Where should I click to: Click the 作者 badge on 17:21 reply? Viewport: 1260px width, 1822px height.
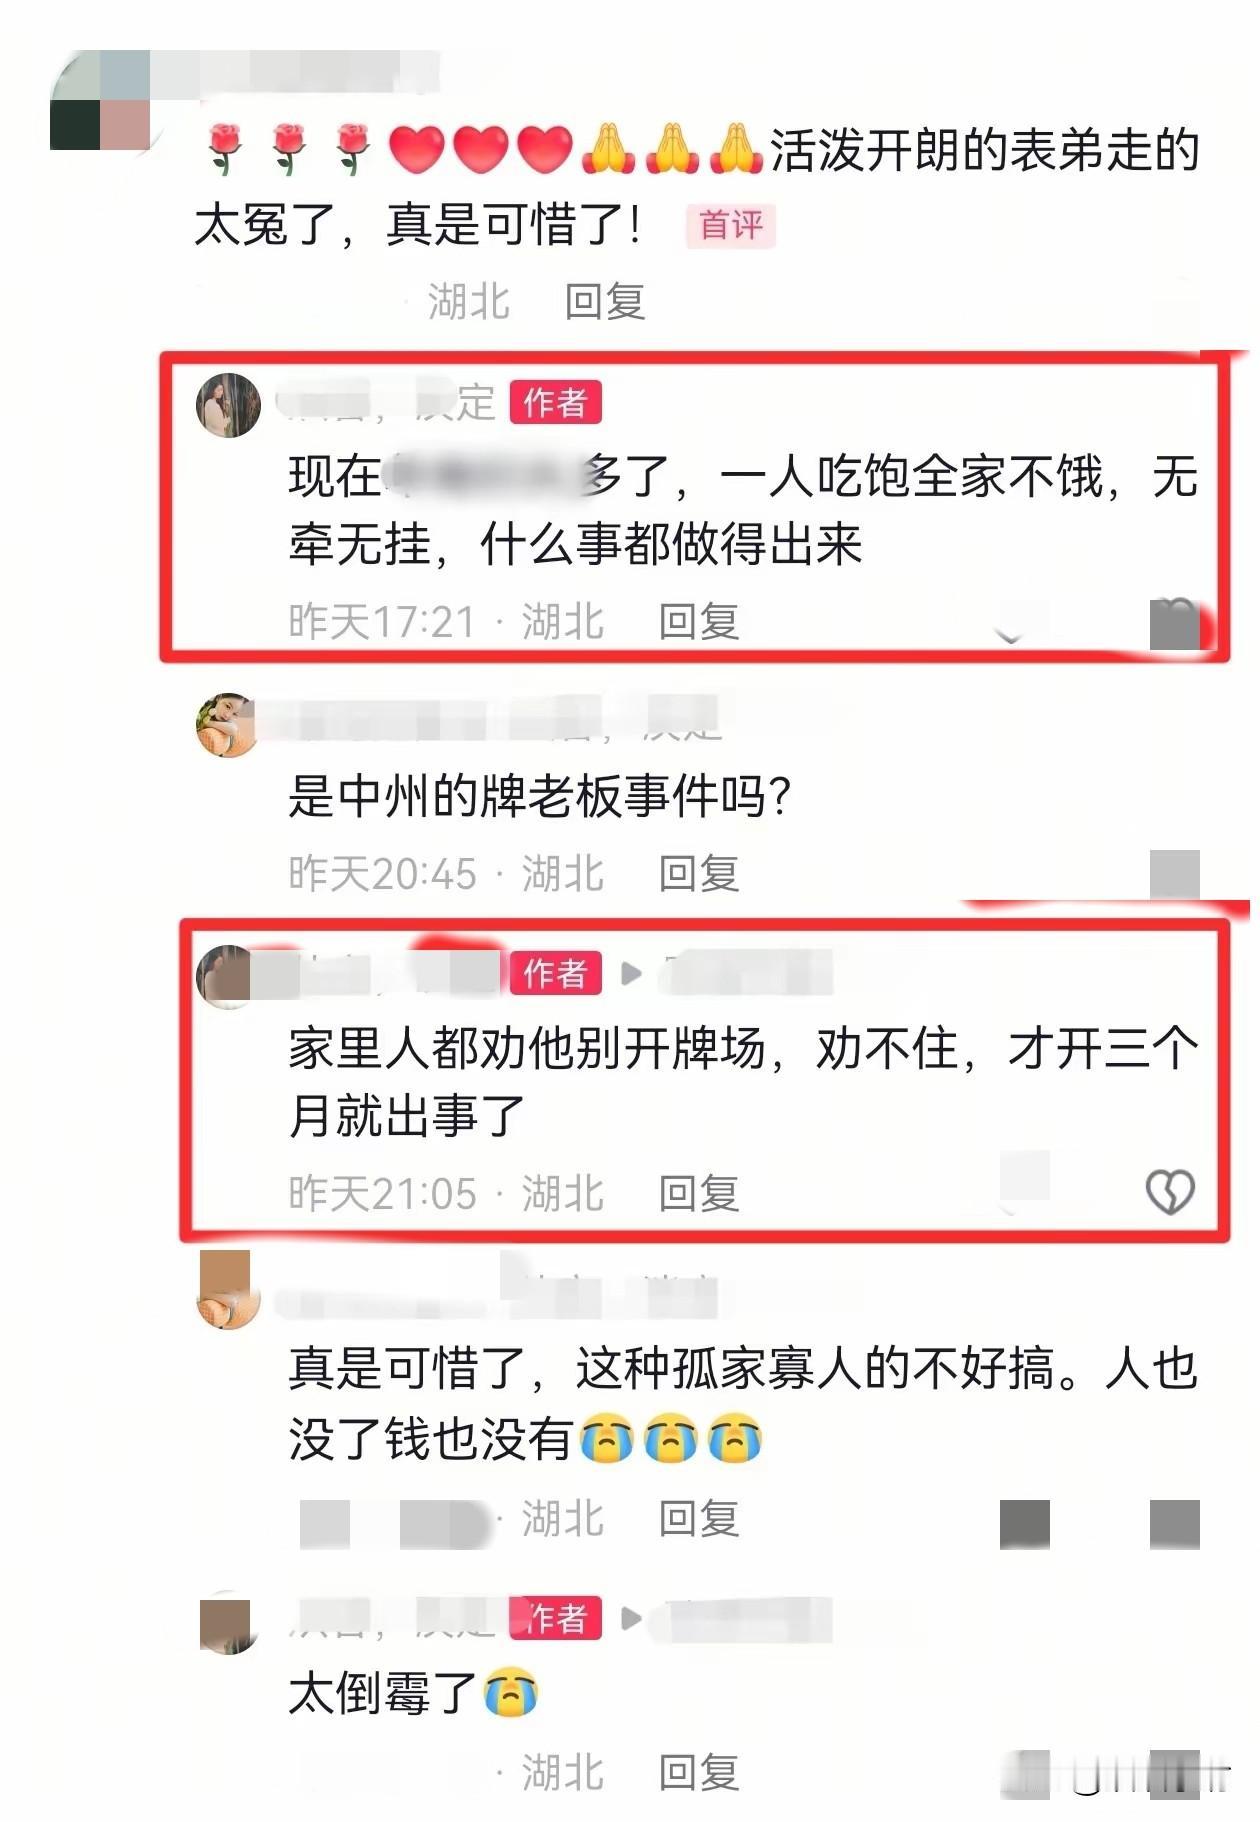(556, 402)
